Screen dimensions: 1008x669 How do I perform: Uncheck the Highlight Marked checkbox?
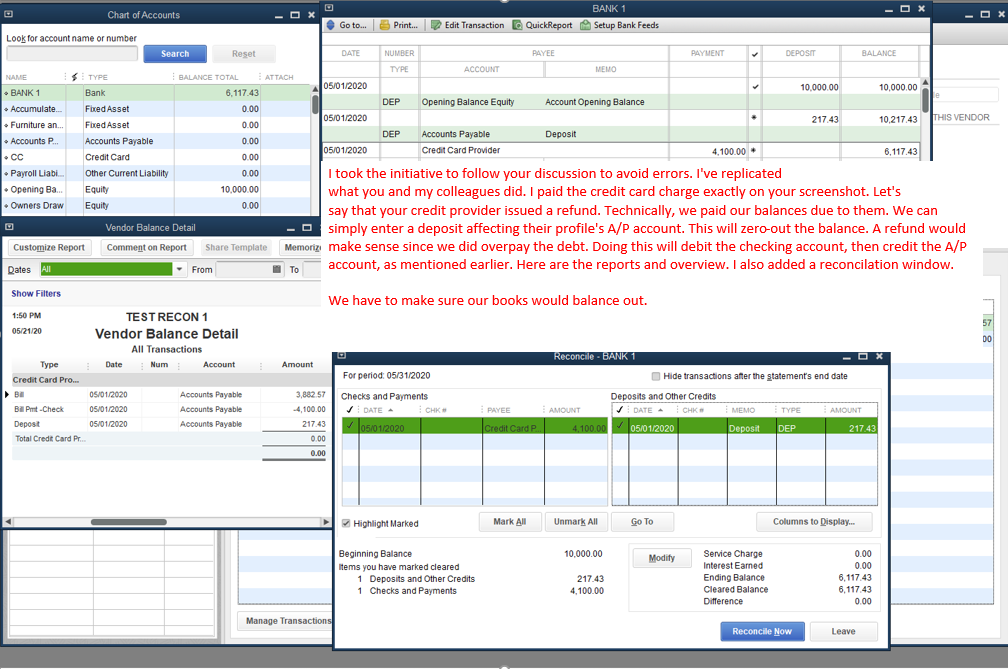point(346,523)
